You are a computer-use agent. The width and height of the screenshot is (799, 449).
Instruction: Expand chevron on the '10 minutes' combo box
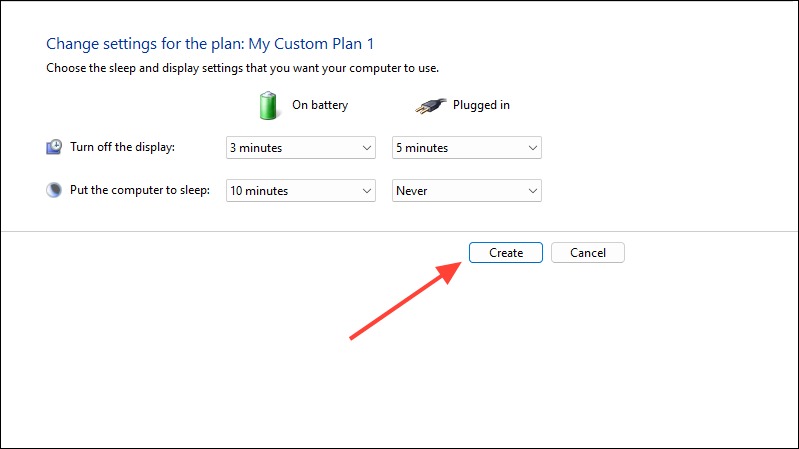point(366,191)
